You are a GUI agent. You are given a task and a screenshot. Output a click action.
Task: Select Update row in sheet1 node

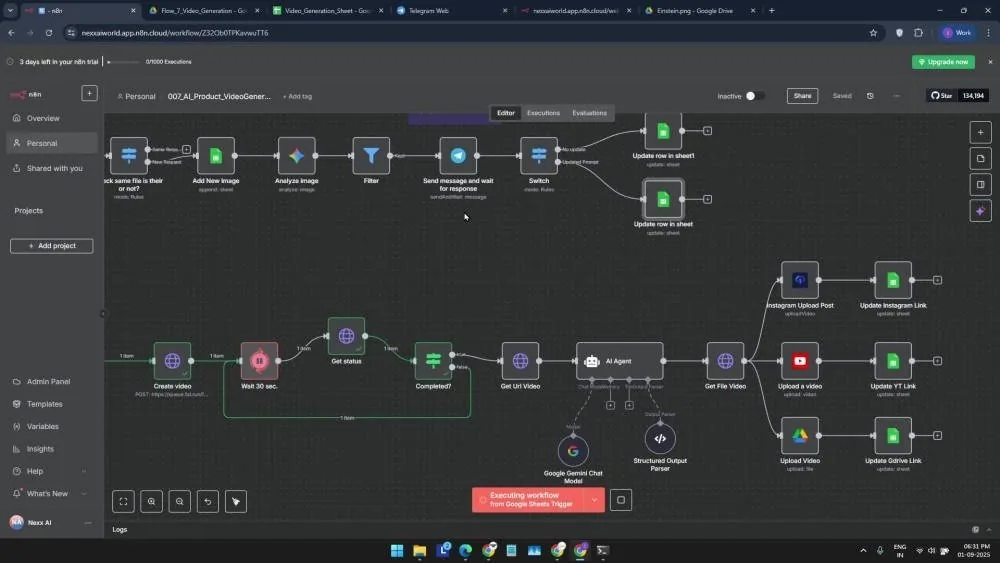click(x=663, y=131)
